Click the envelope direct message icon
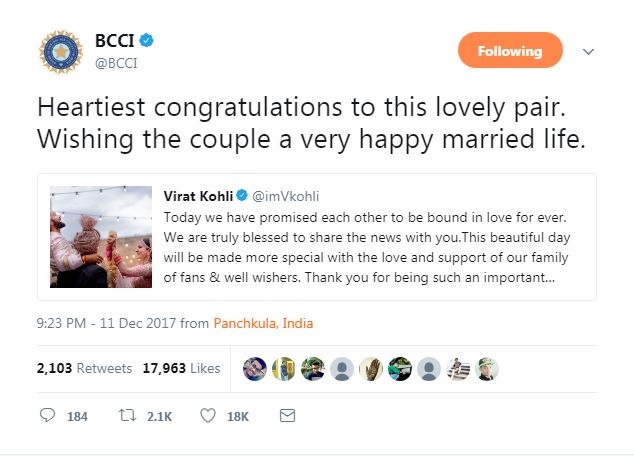Screen dimensions: 634x456 287,415
